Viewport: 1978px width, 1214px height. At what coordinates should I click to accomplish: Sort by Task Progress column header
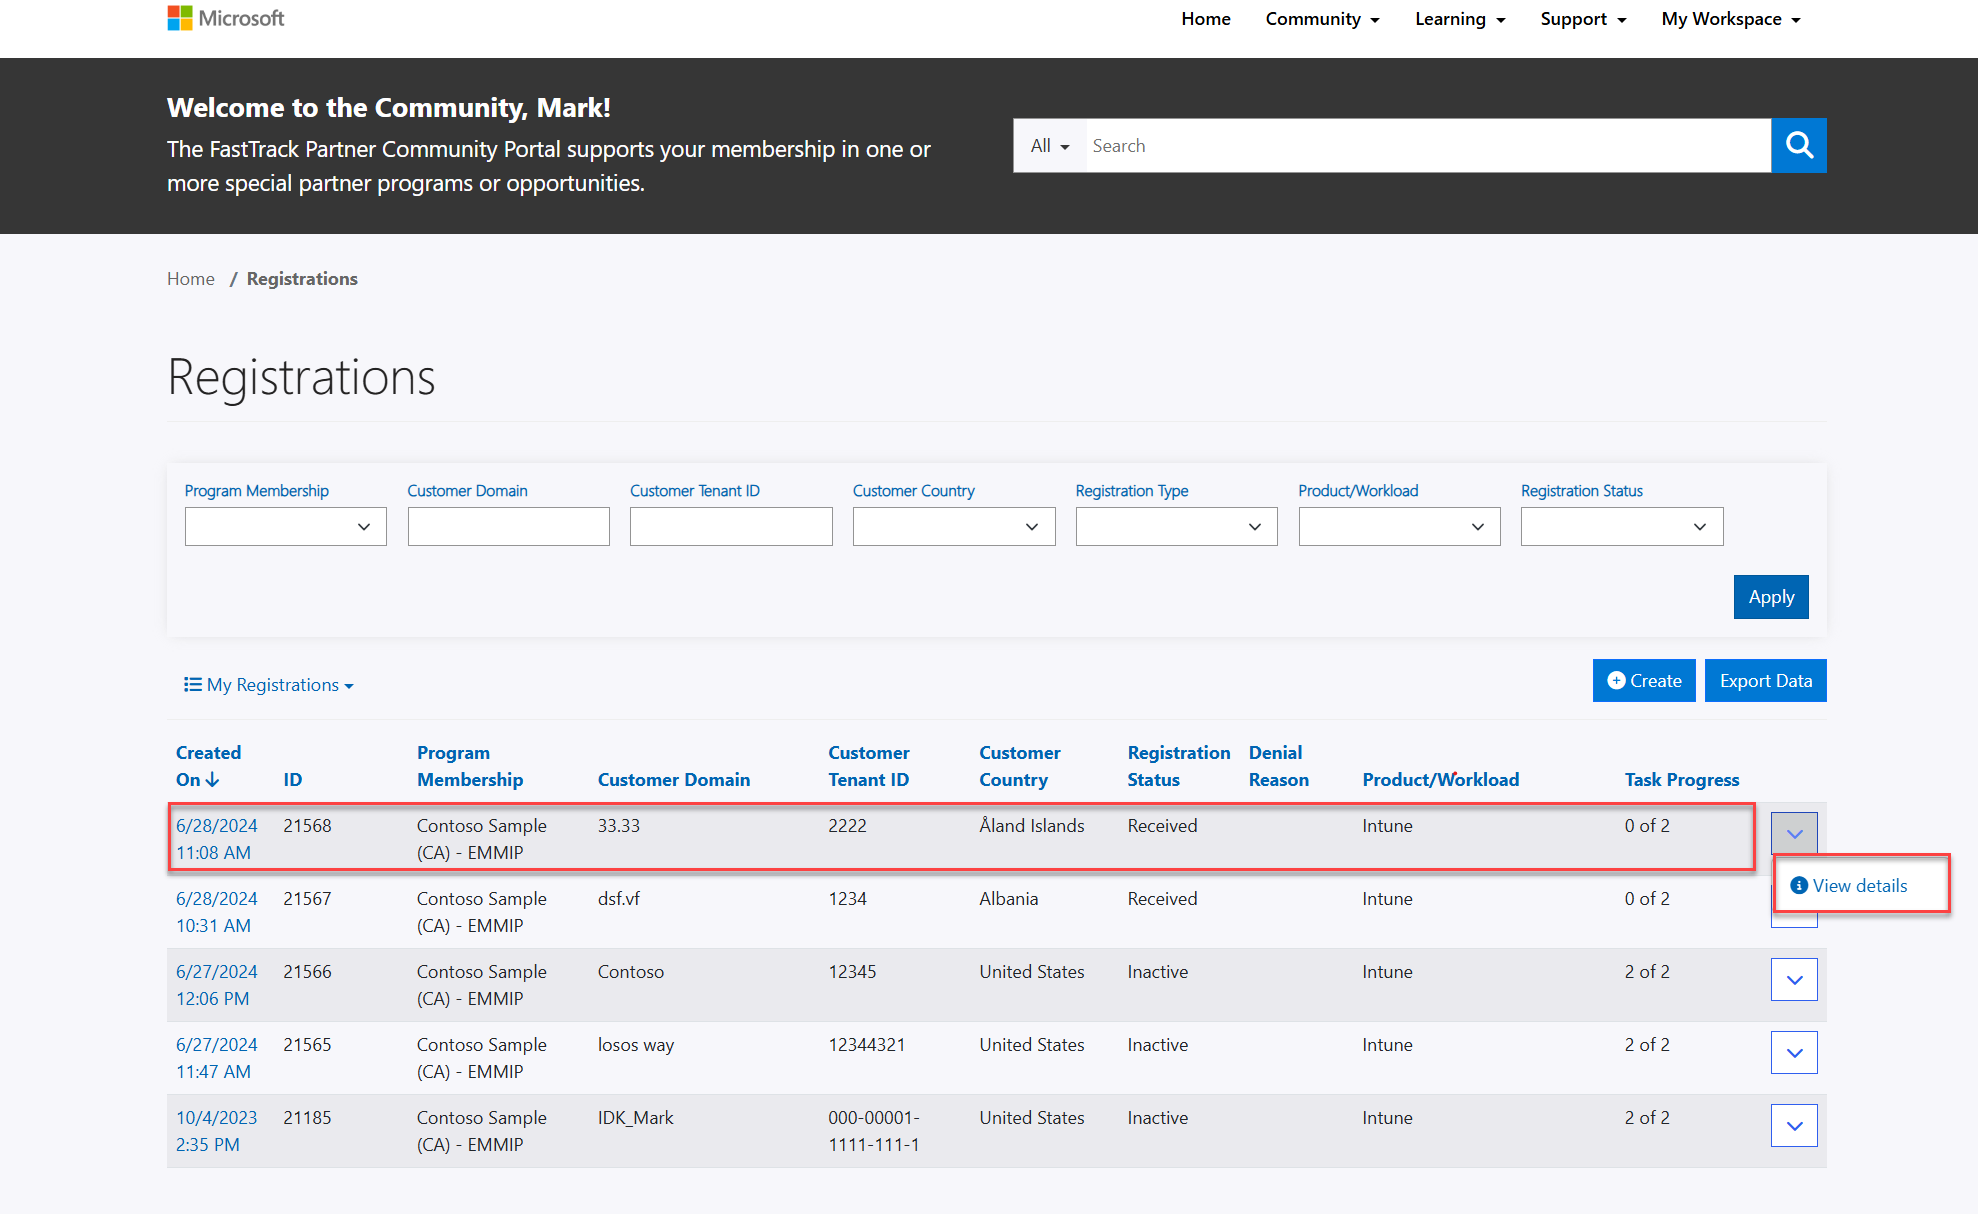point(1682,780)
